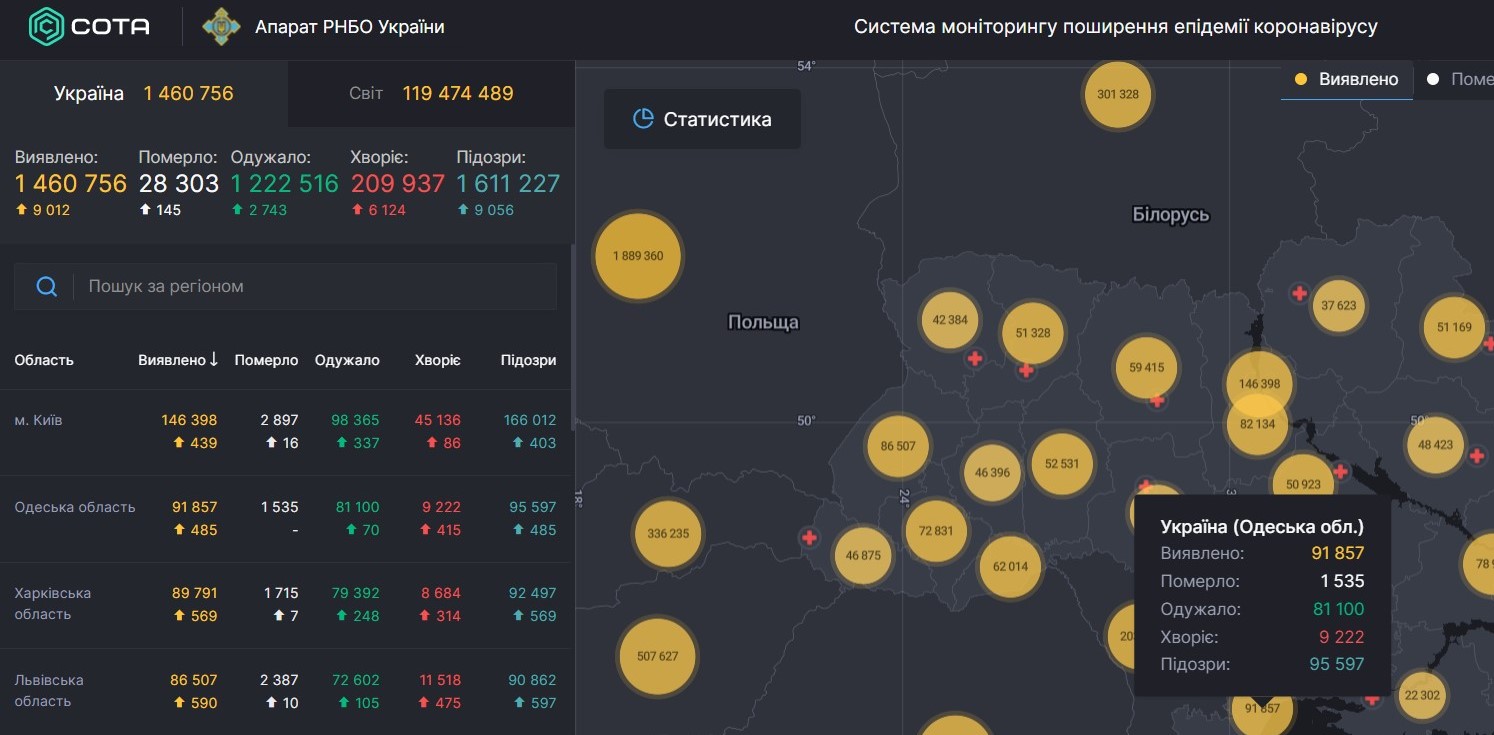Click the 146 398 Kyiv map bubble
1494x735 pixels.
[x=1259, y=384]
